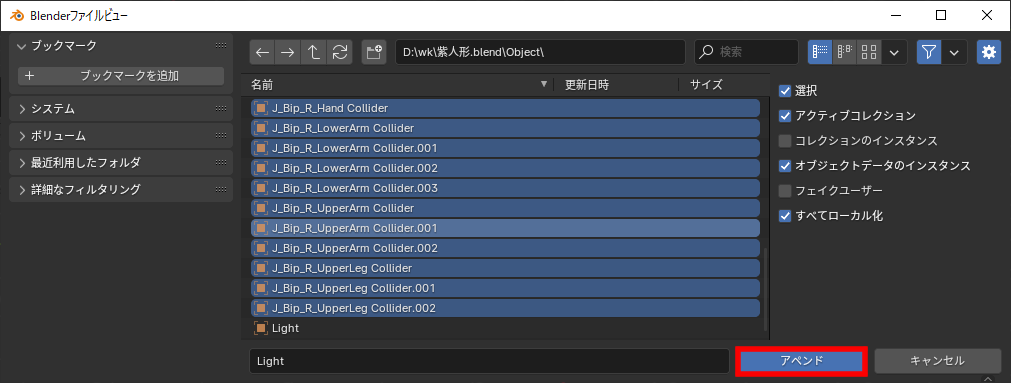
Task: Click the file list vertical scrollbar
Action: (765, 289)
